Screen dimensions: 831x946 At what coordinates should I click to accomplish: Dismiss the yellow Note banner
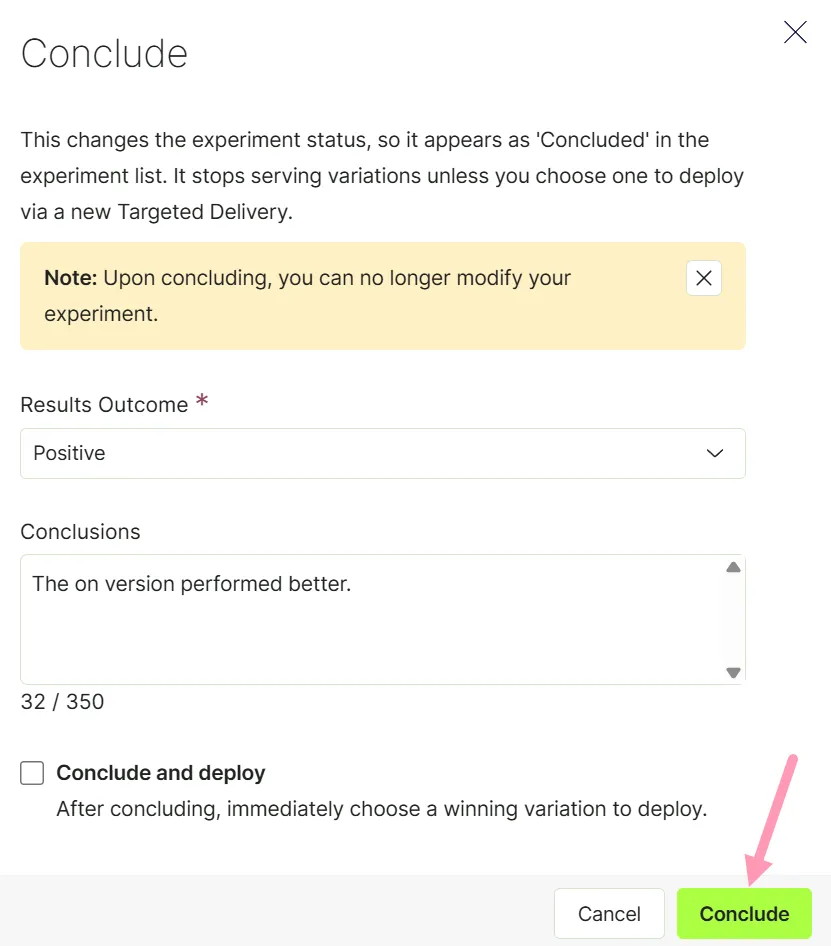704,278
